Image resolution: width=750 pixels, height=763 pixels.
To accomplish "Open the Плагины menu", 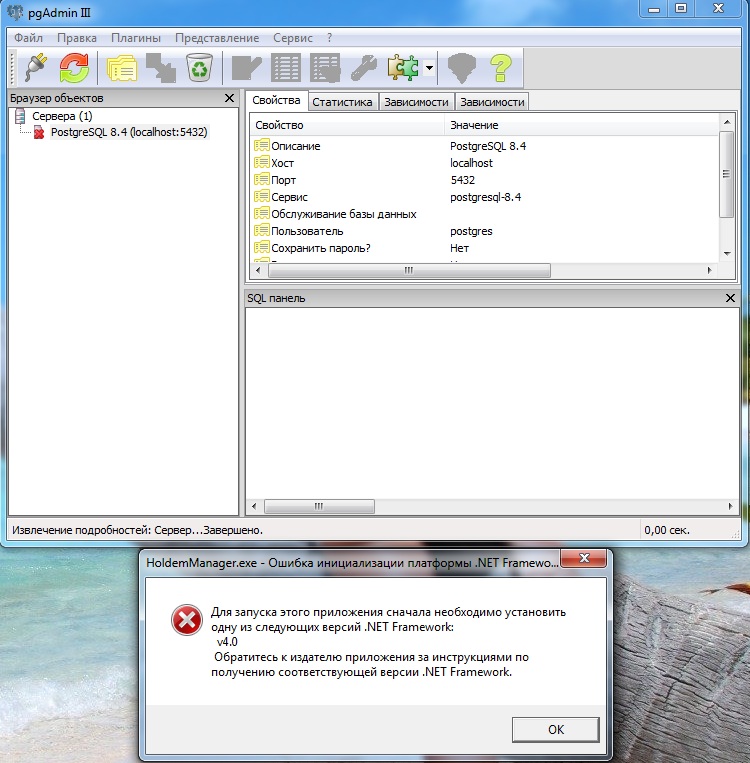I will coord(136,38).
